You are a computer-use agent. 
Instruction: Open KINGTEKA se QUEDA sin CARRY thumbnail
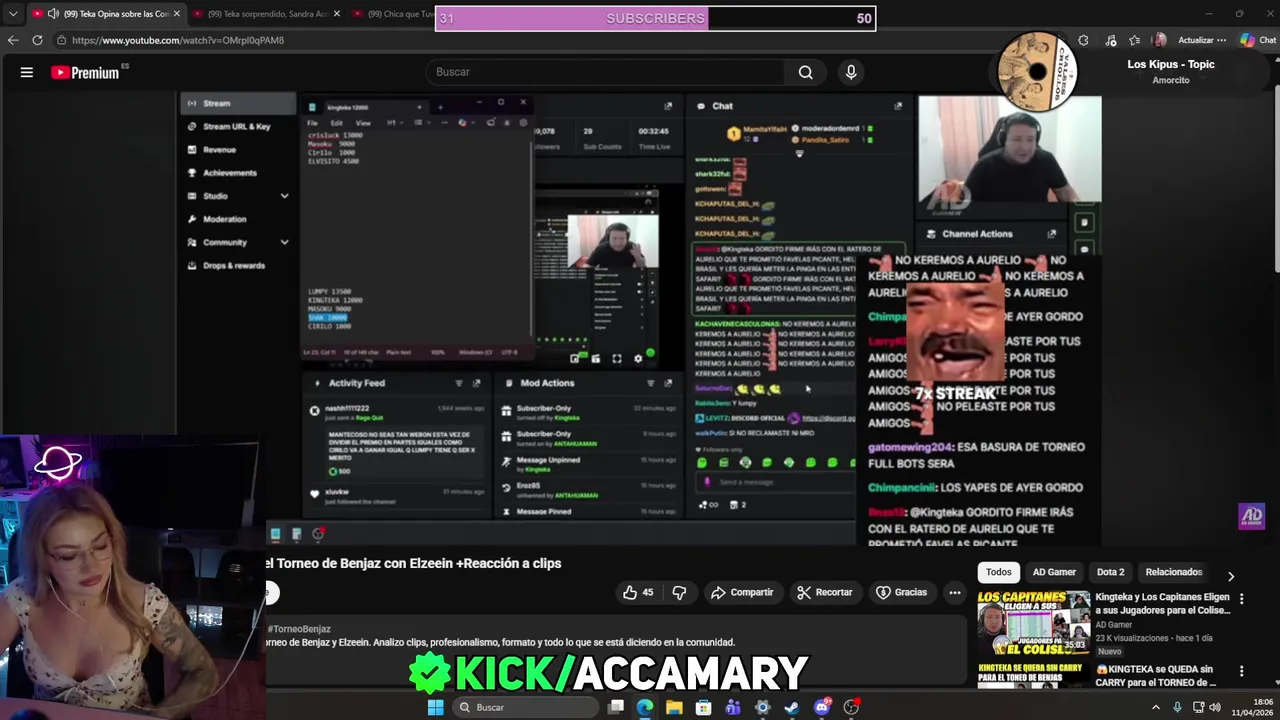pyautogui.click(x=1034, y=675)
